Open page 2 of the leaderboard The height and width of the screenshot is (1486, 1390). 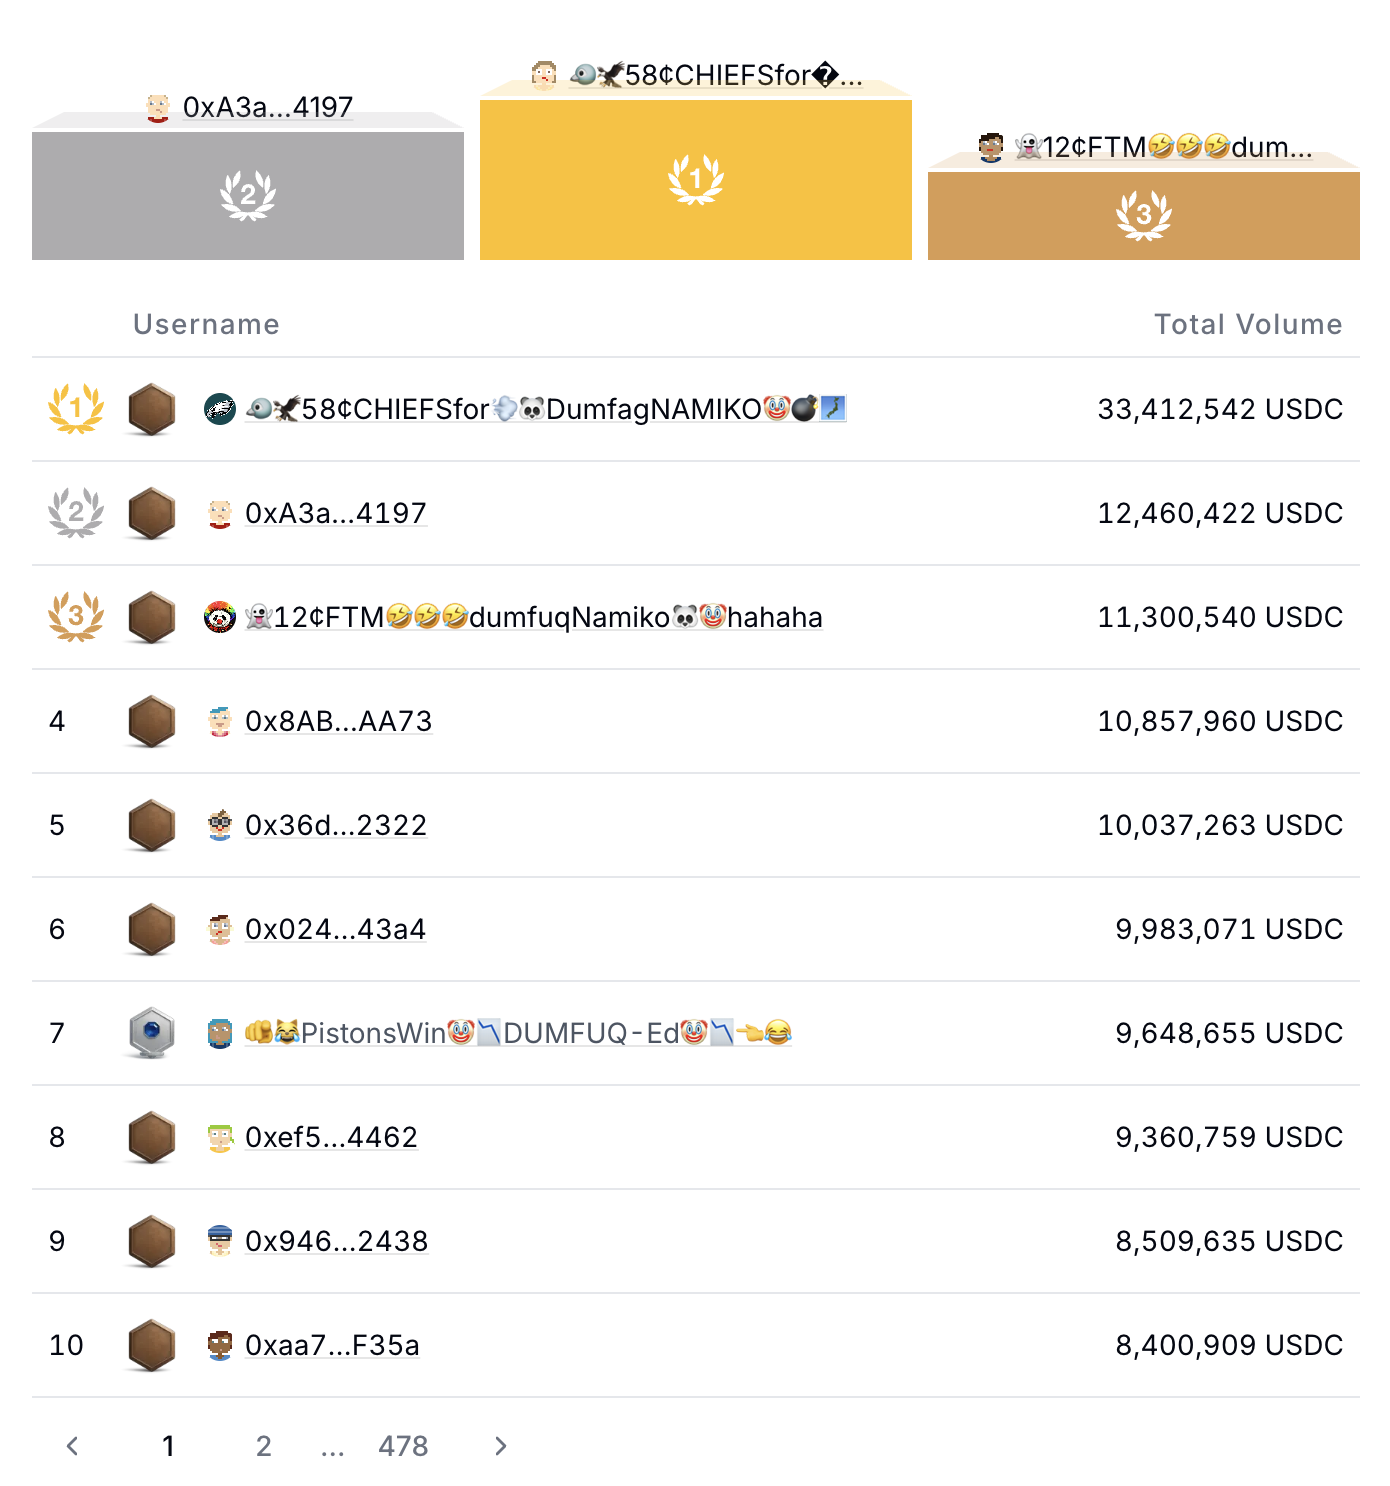(x=264, y=1446)
